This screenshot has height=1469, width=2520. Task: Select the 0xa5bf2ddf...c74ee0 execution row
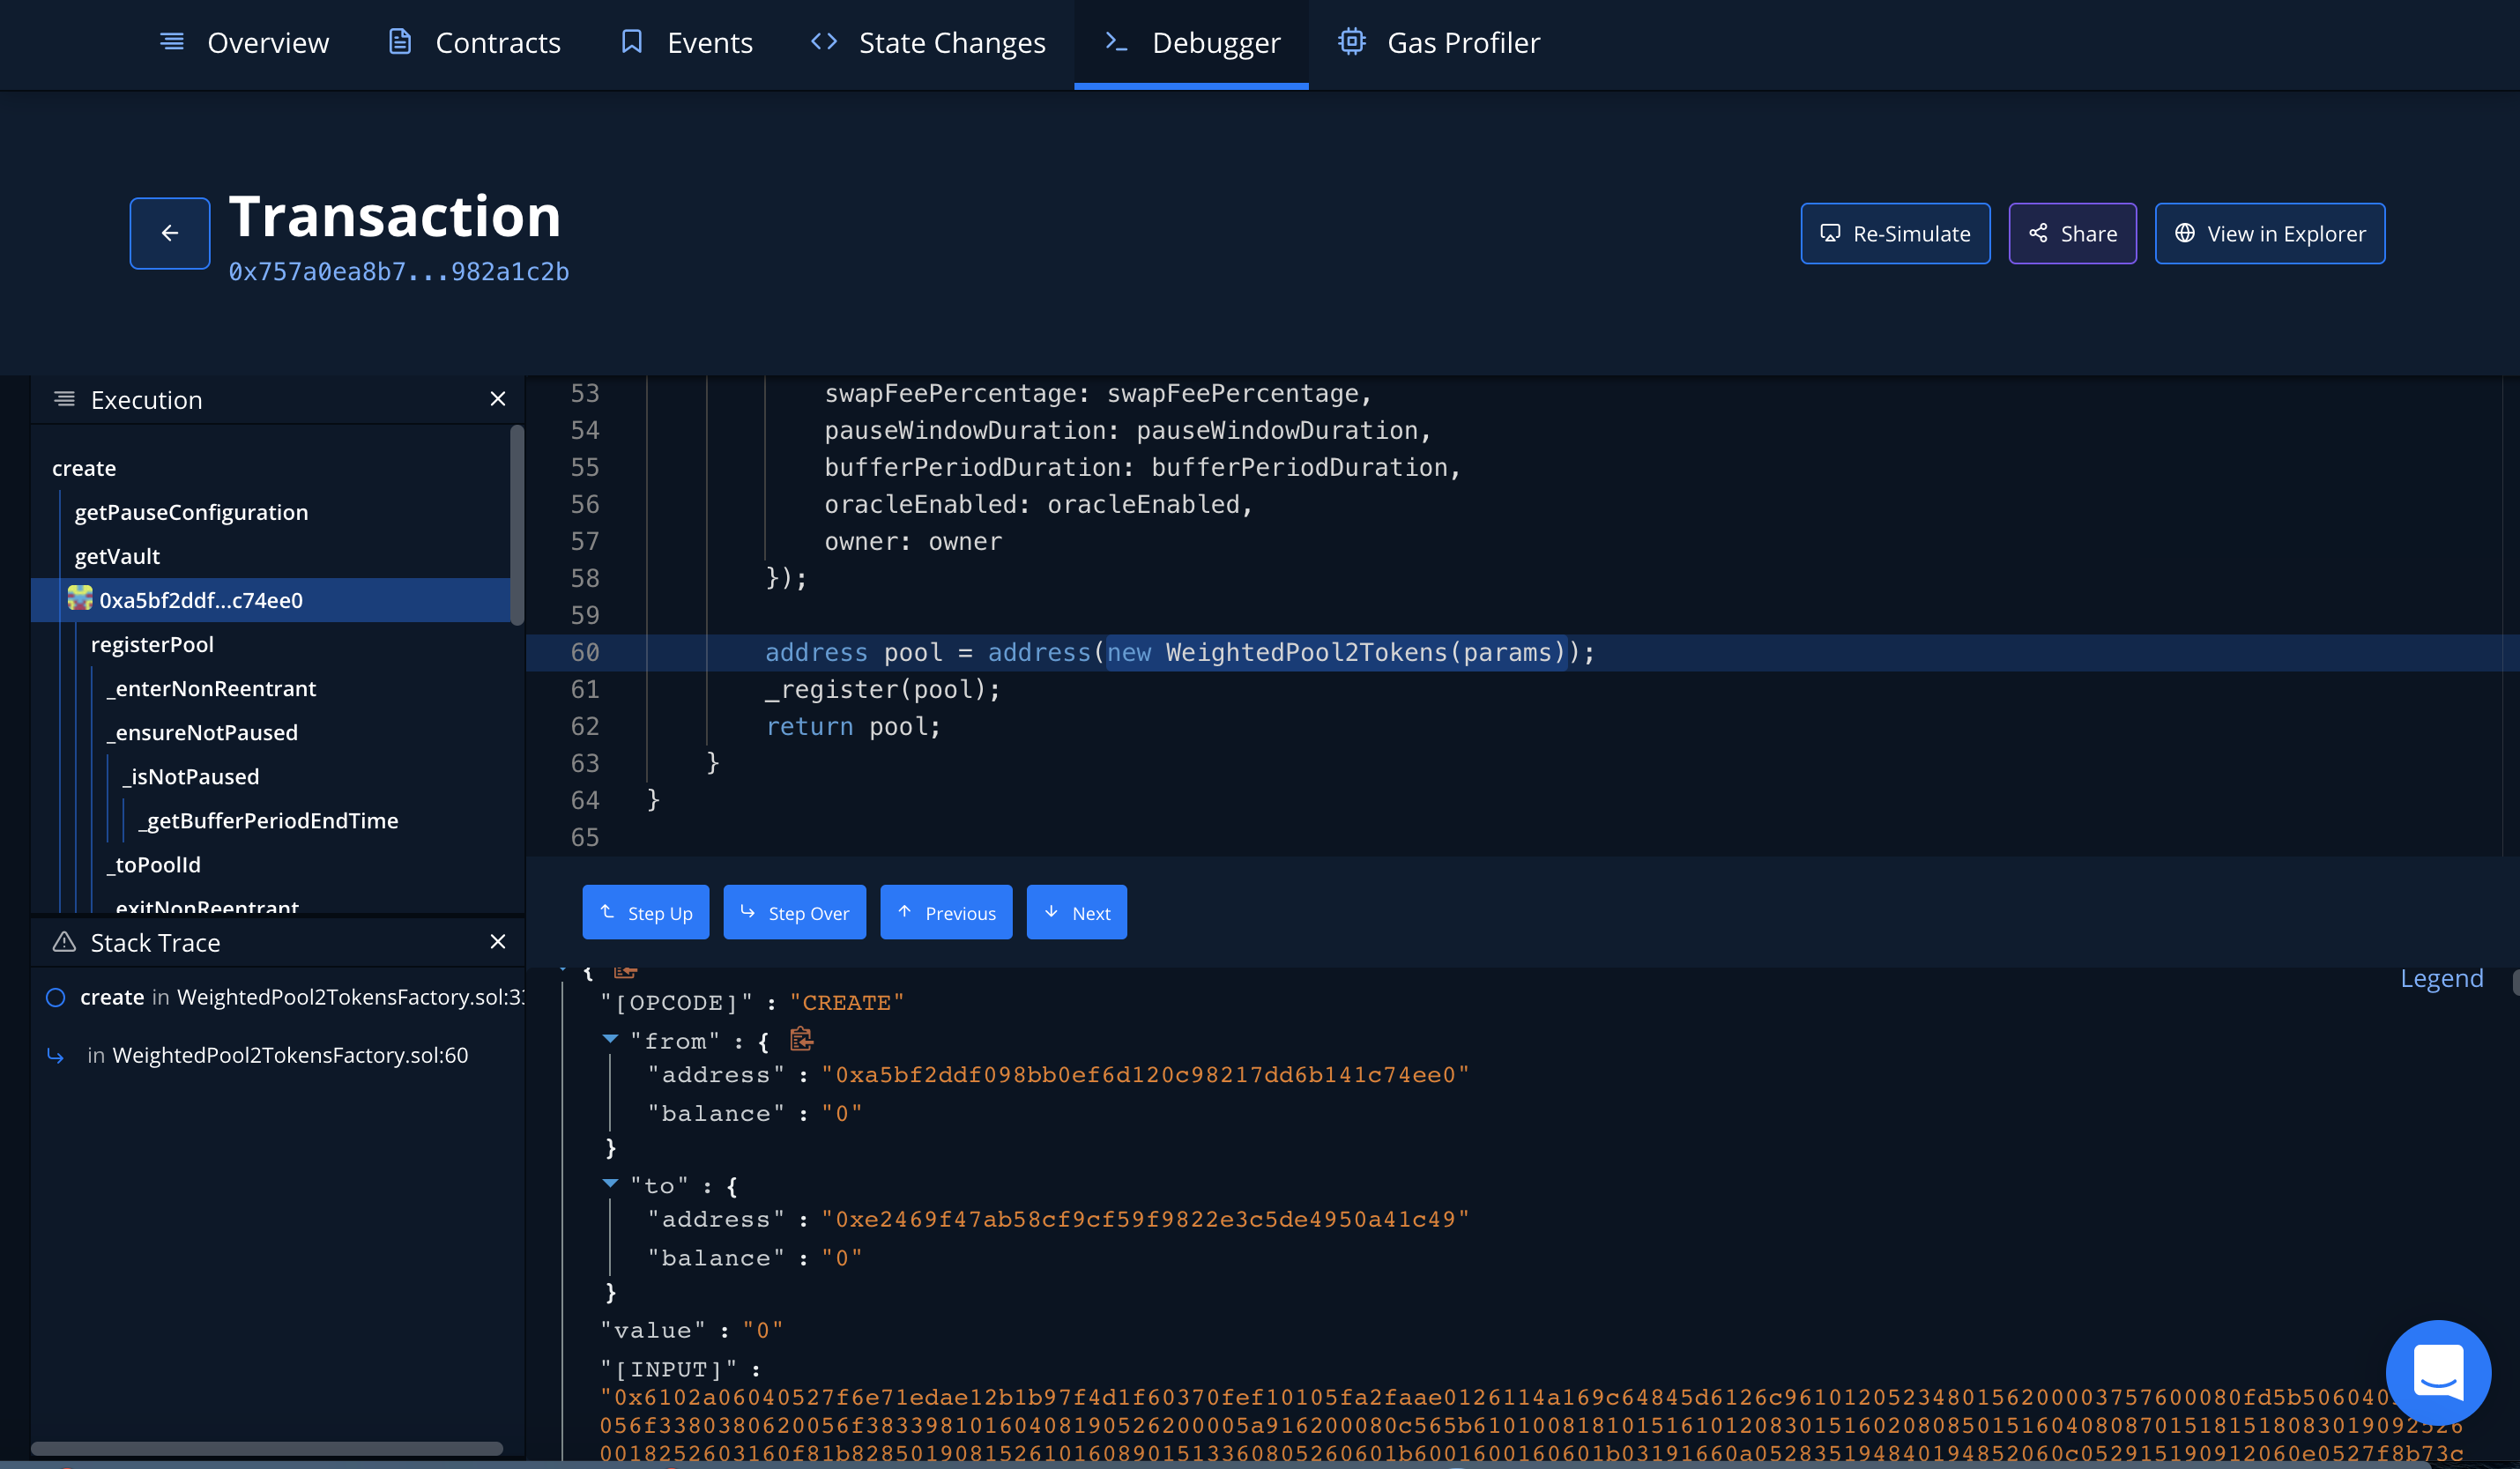pyautogui.click(x=271, y=600)
